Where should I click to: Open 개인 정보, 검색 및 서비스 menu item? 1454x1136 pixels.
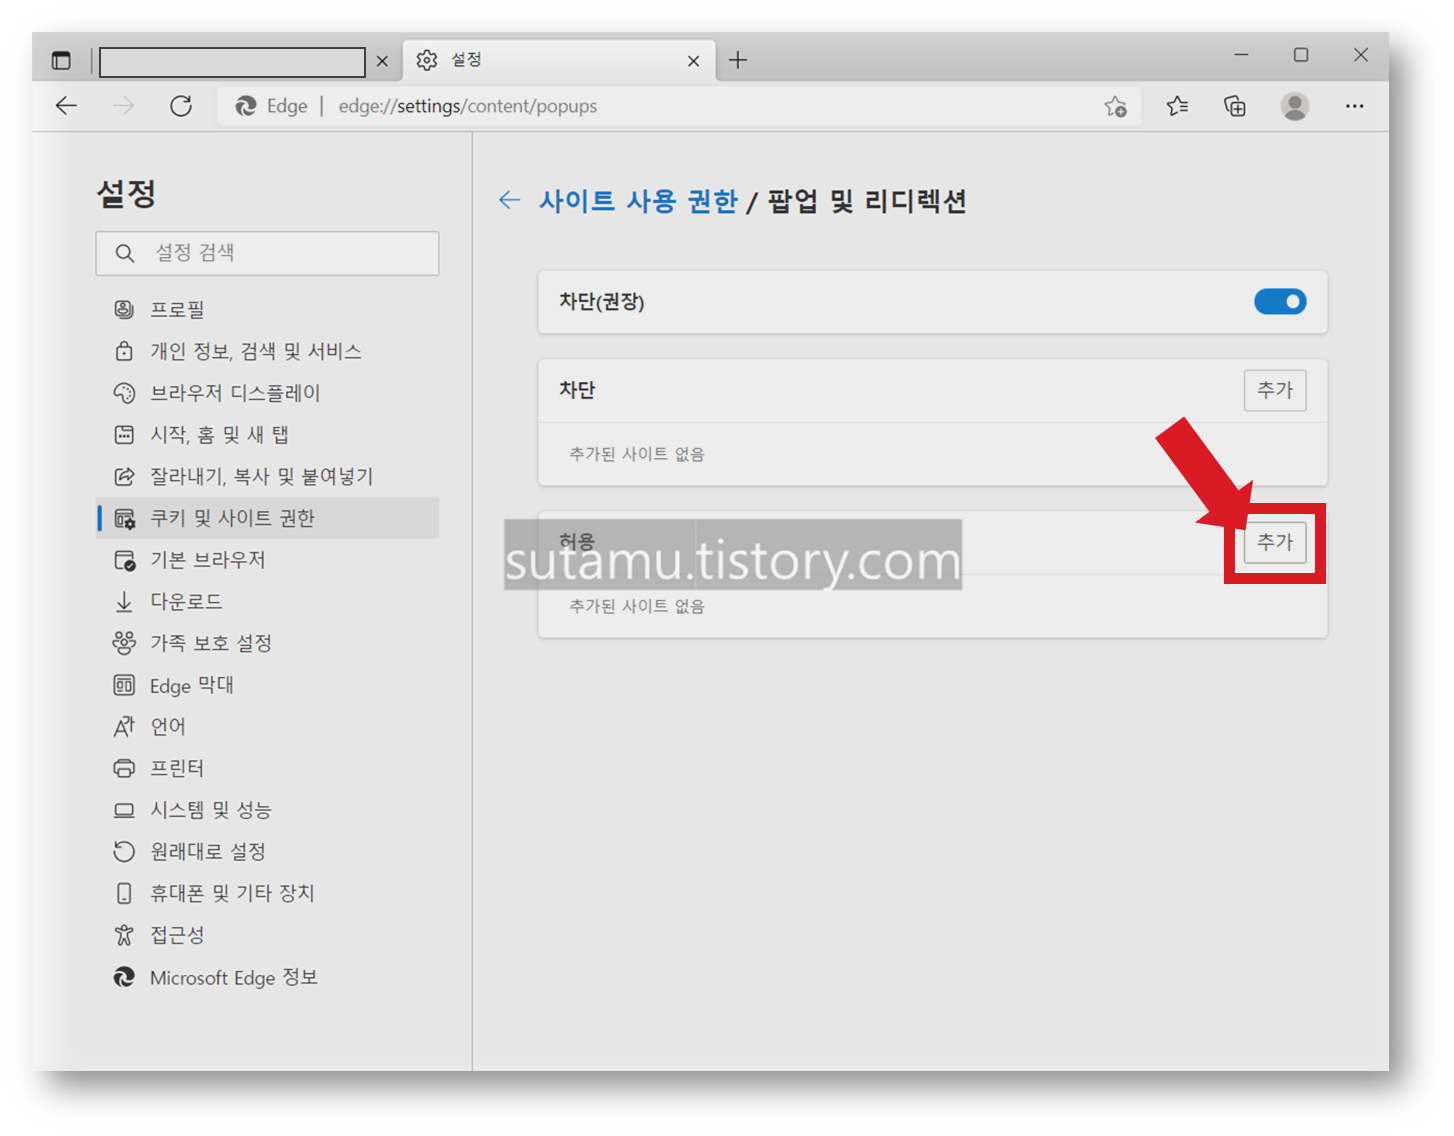coord(267,351)
